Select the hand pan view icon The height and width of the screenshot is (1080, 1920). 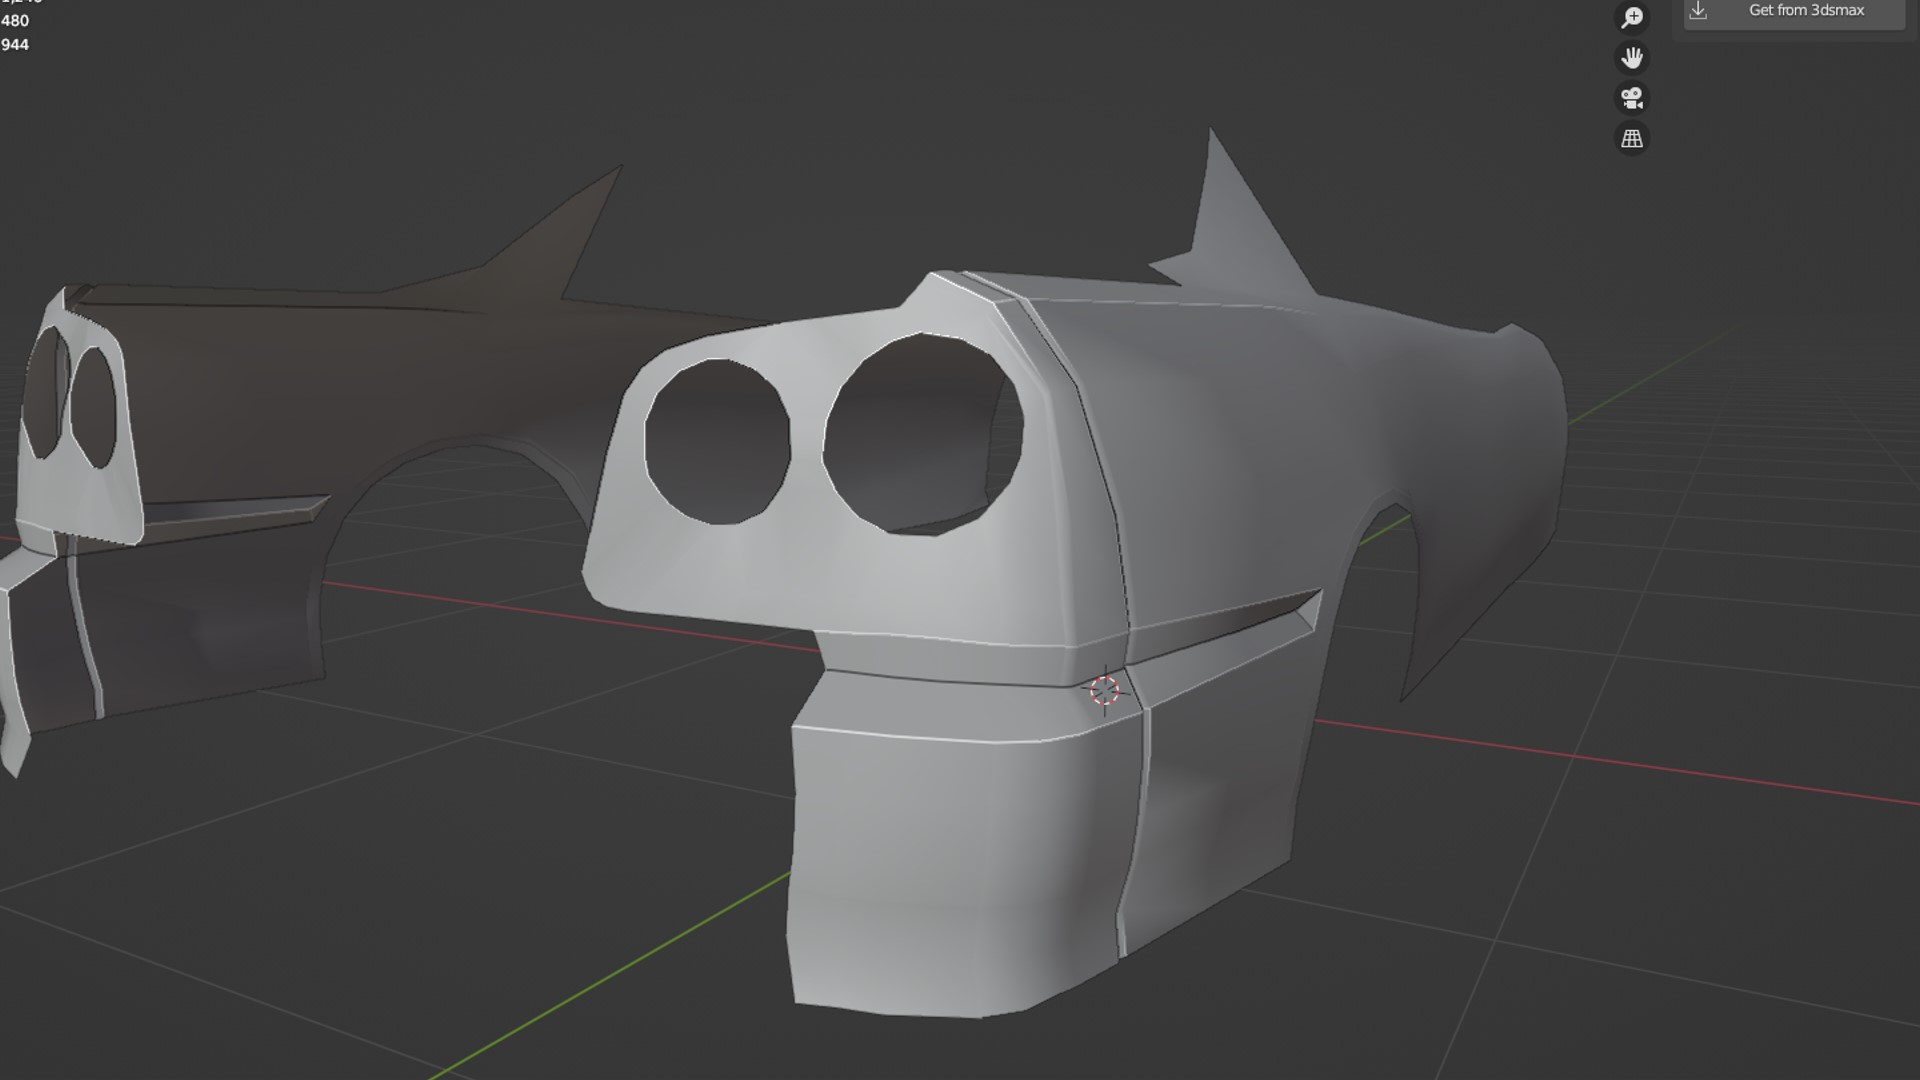1632,58
